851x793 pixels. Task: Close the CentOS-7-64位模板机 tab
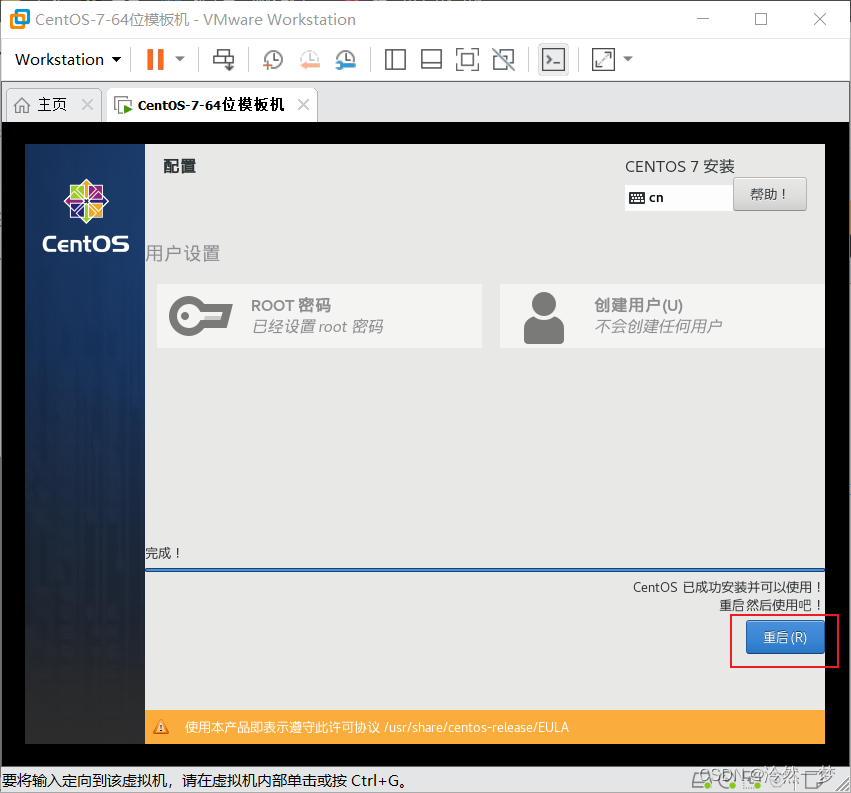pyautogui.click(x=303, y=105)
